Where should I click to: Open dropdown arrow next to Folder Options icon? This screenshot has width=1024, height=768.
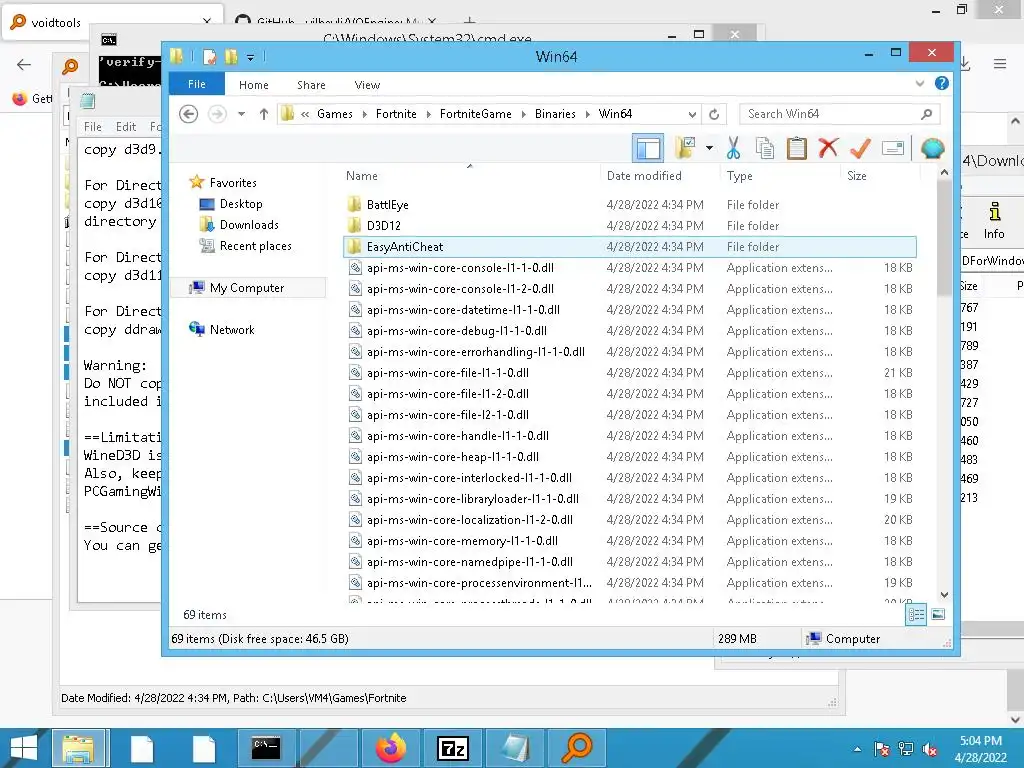click(709, 148)
